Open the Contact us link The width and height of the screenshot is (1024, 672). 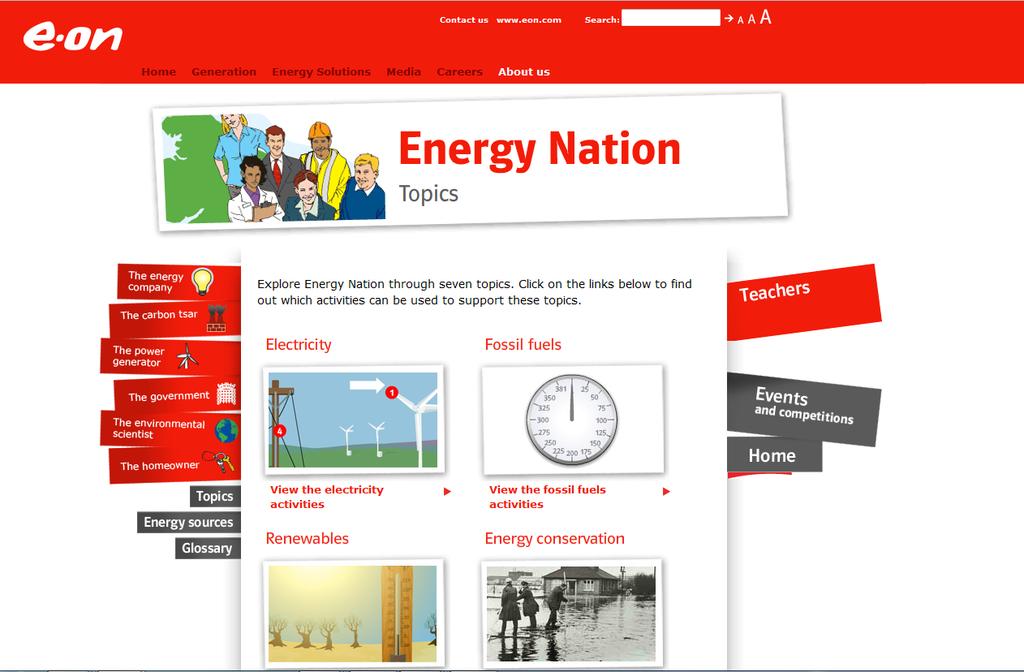(464, 20)
